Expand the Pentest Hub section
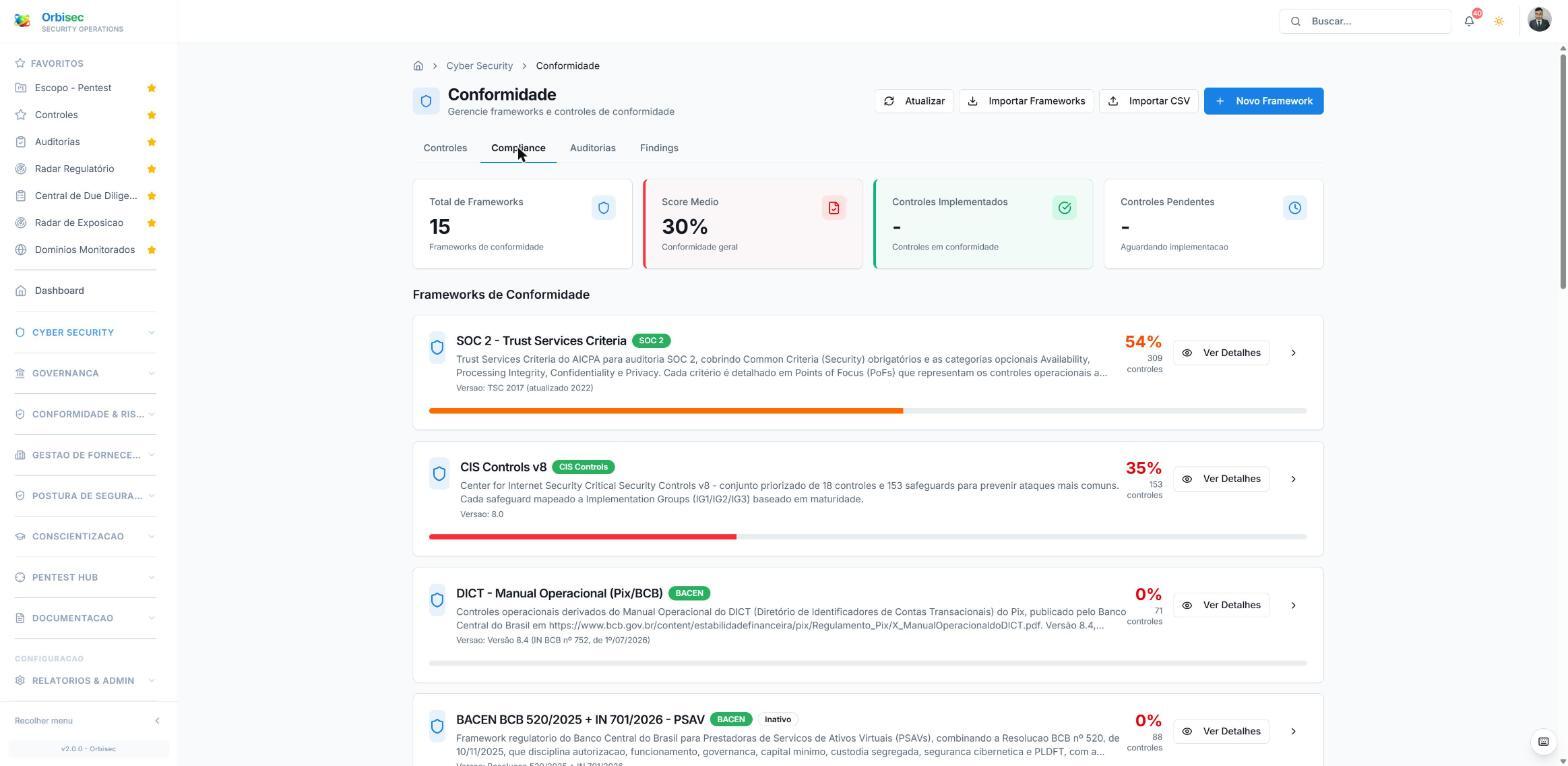The height and width of the screenshot is (766, 1568). coord(85,577)
